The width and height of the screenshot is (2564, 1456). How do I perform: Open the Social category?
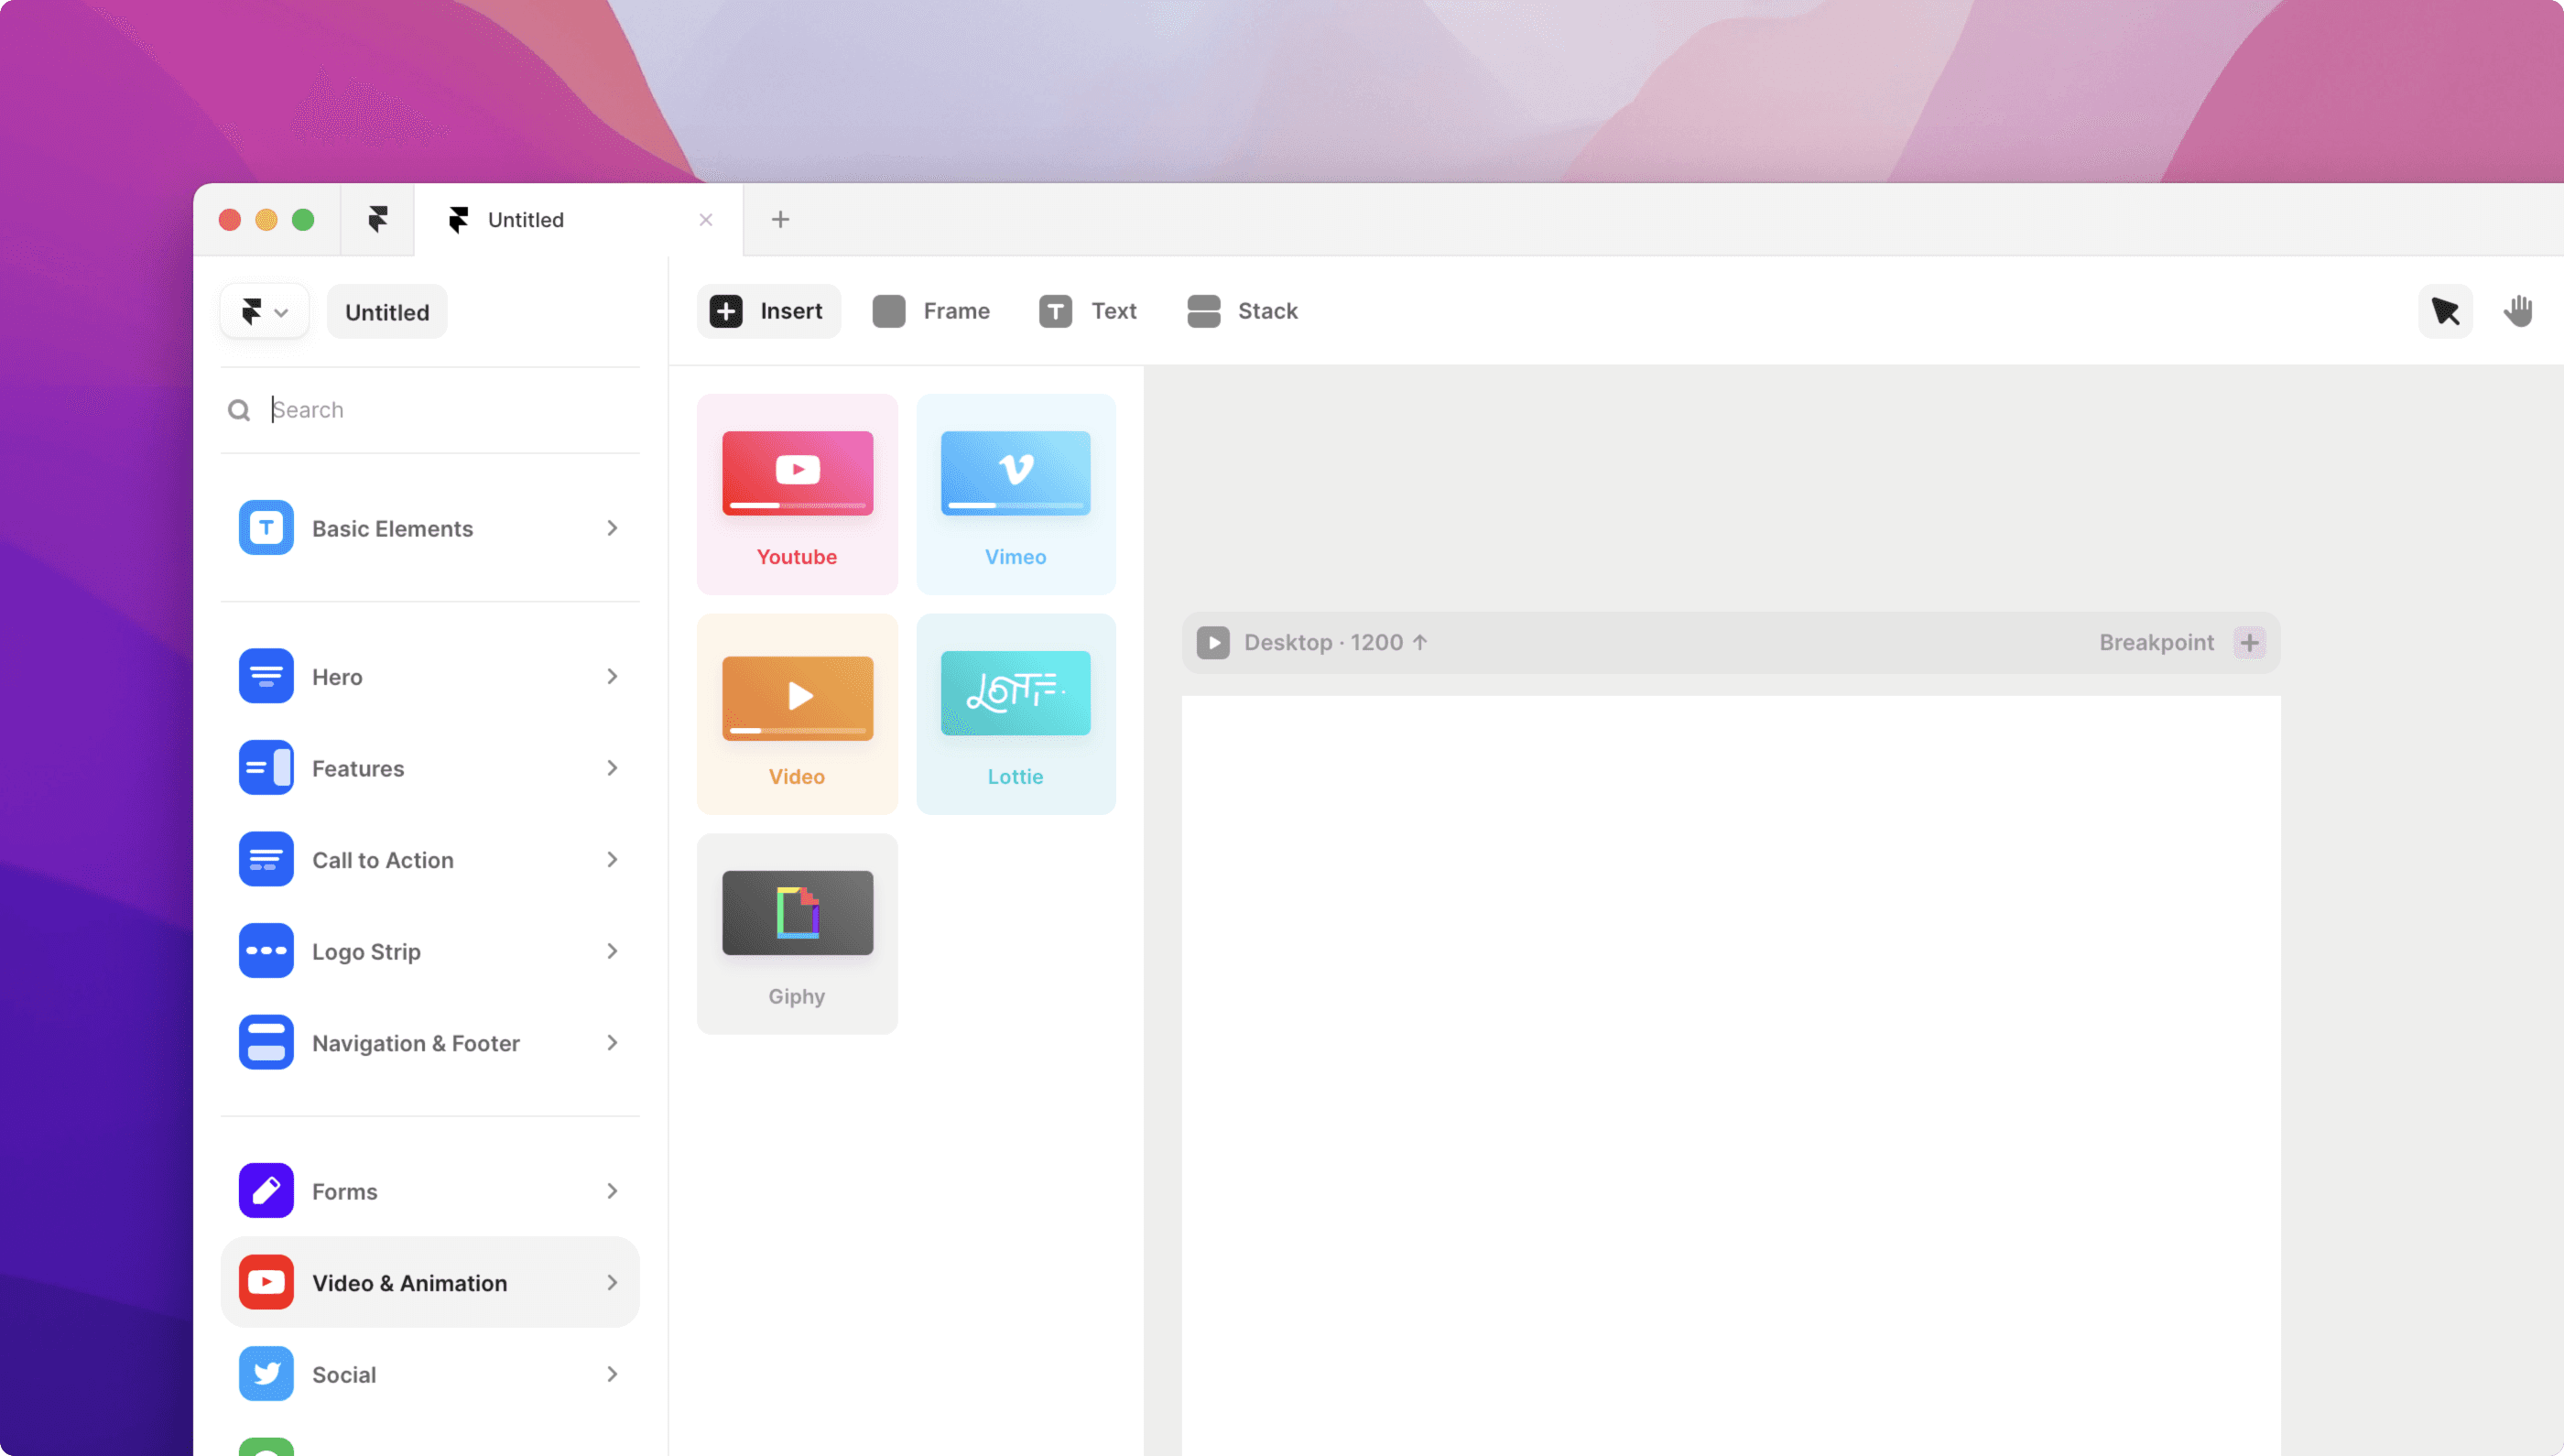point(429,1374)
